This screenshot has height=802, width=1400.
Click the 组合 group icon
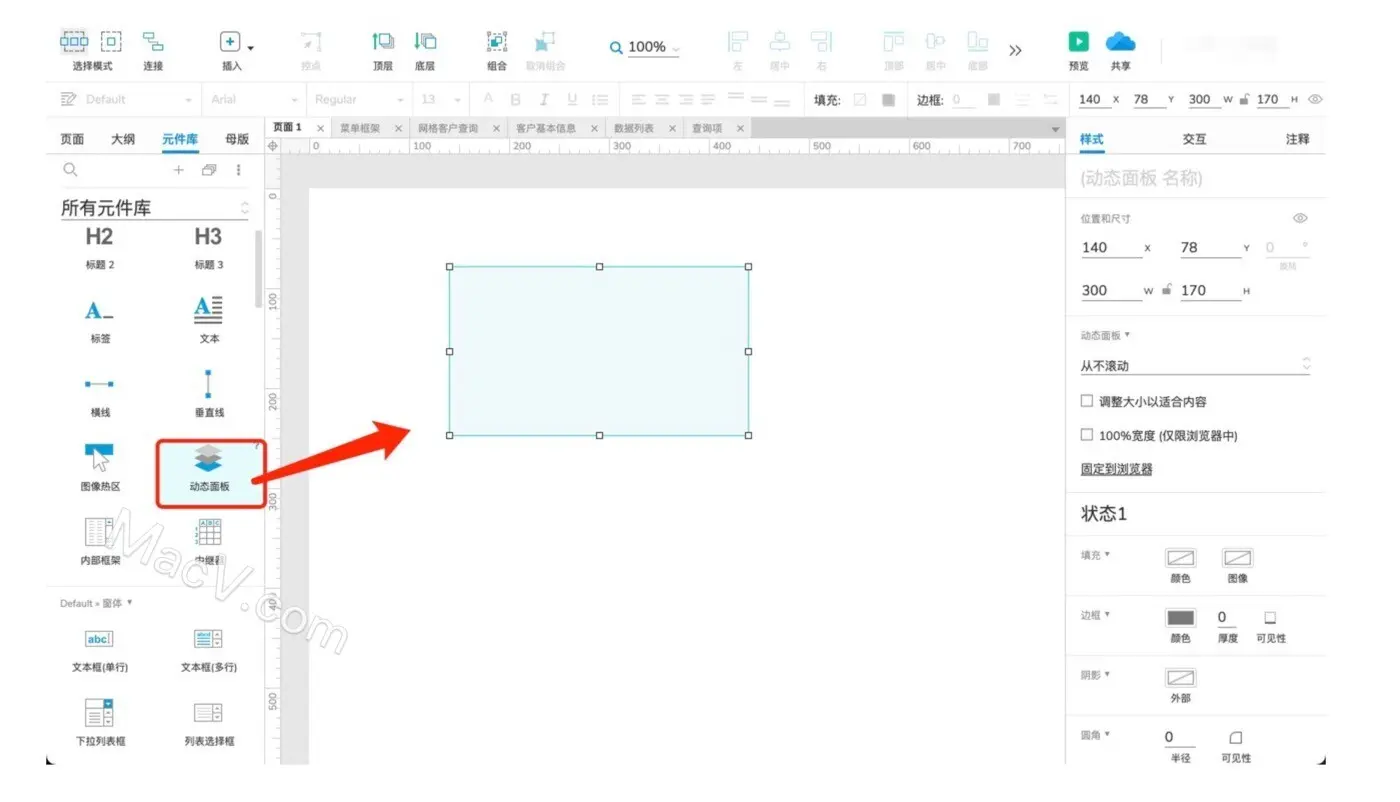[x=497, y=42]
